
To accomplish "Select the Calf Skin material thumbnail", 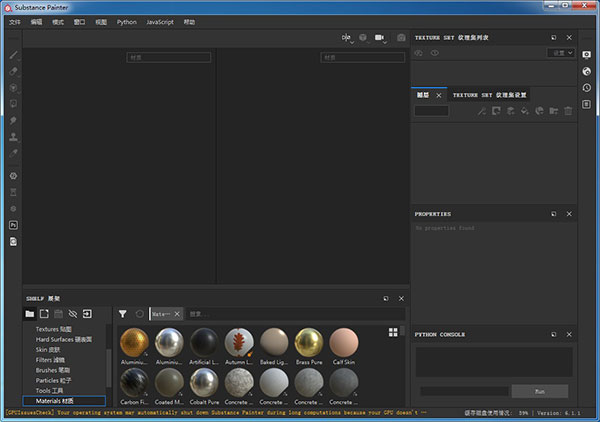I will (x=343, y=342).
